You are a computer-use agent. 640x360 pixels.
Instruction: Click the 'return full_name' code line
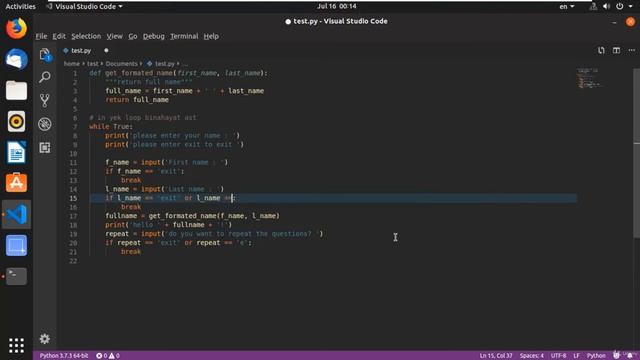pyautogui.click(x=137, y=100)
